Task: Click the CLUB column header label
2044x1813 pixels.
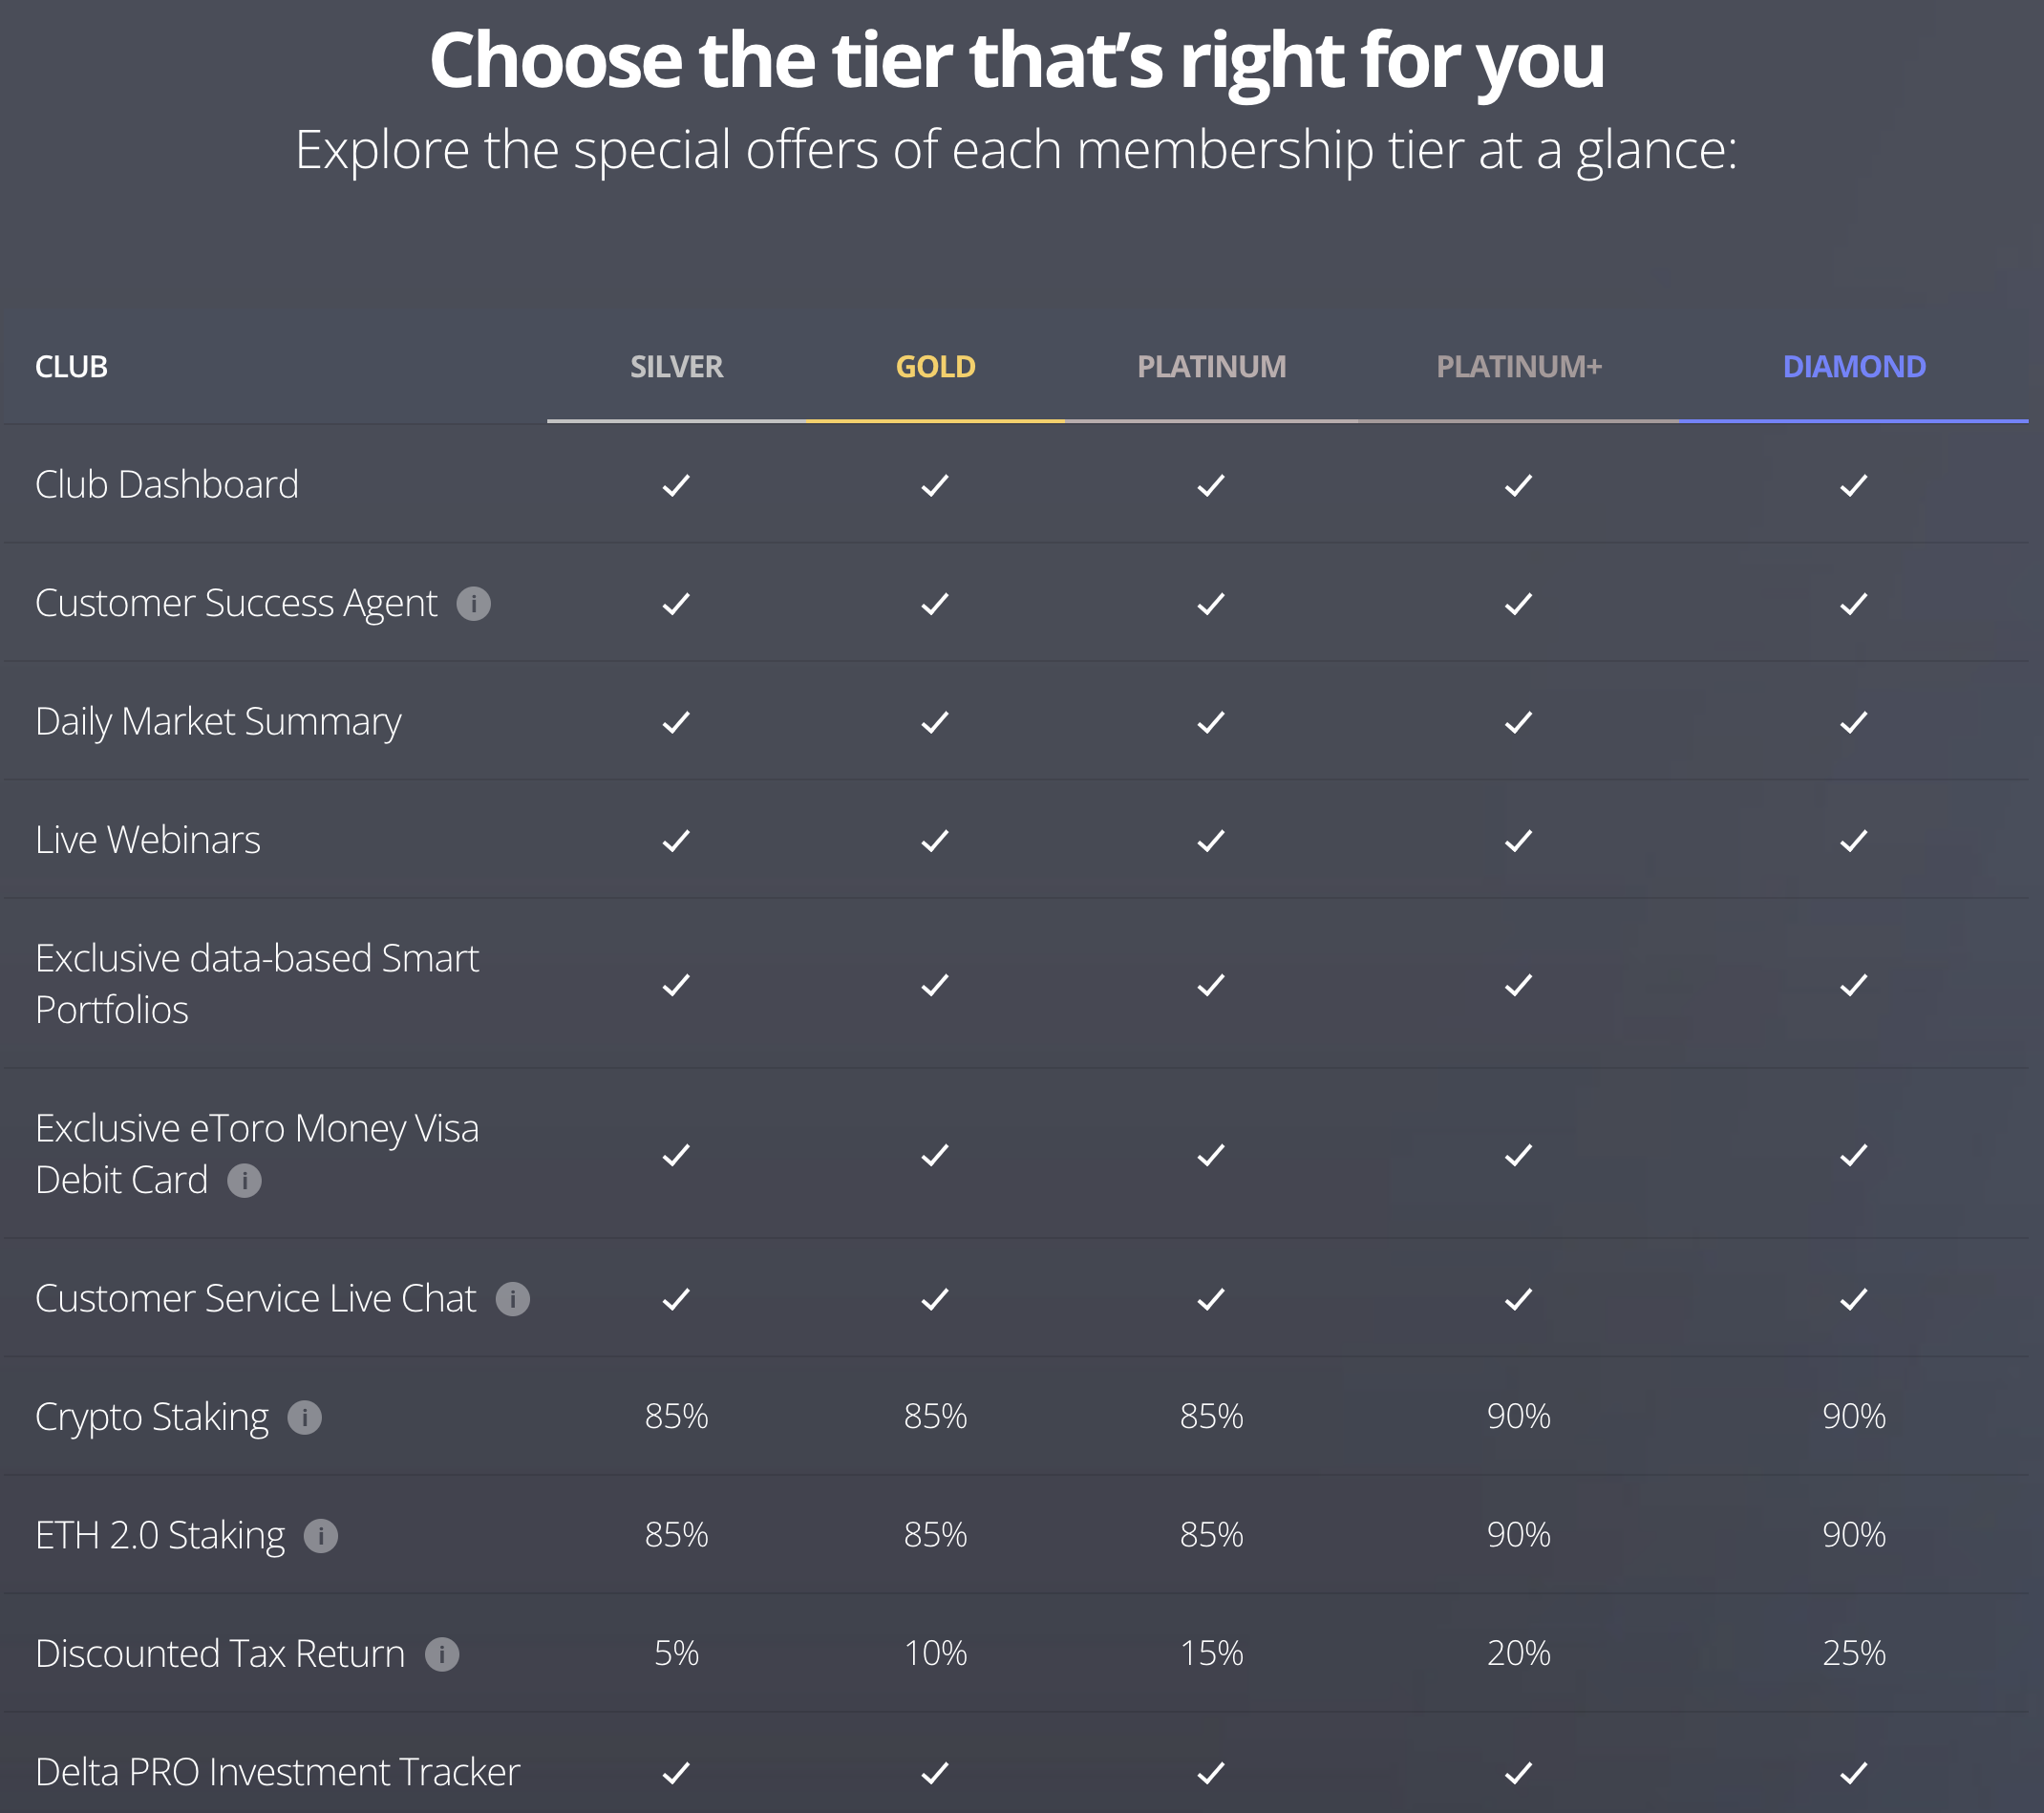Action: pos(71,367)
